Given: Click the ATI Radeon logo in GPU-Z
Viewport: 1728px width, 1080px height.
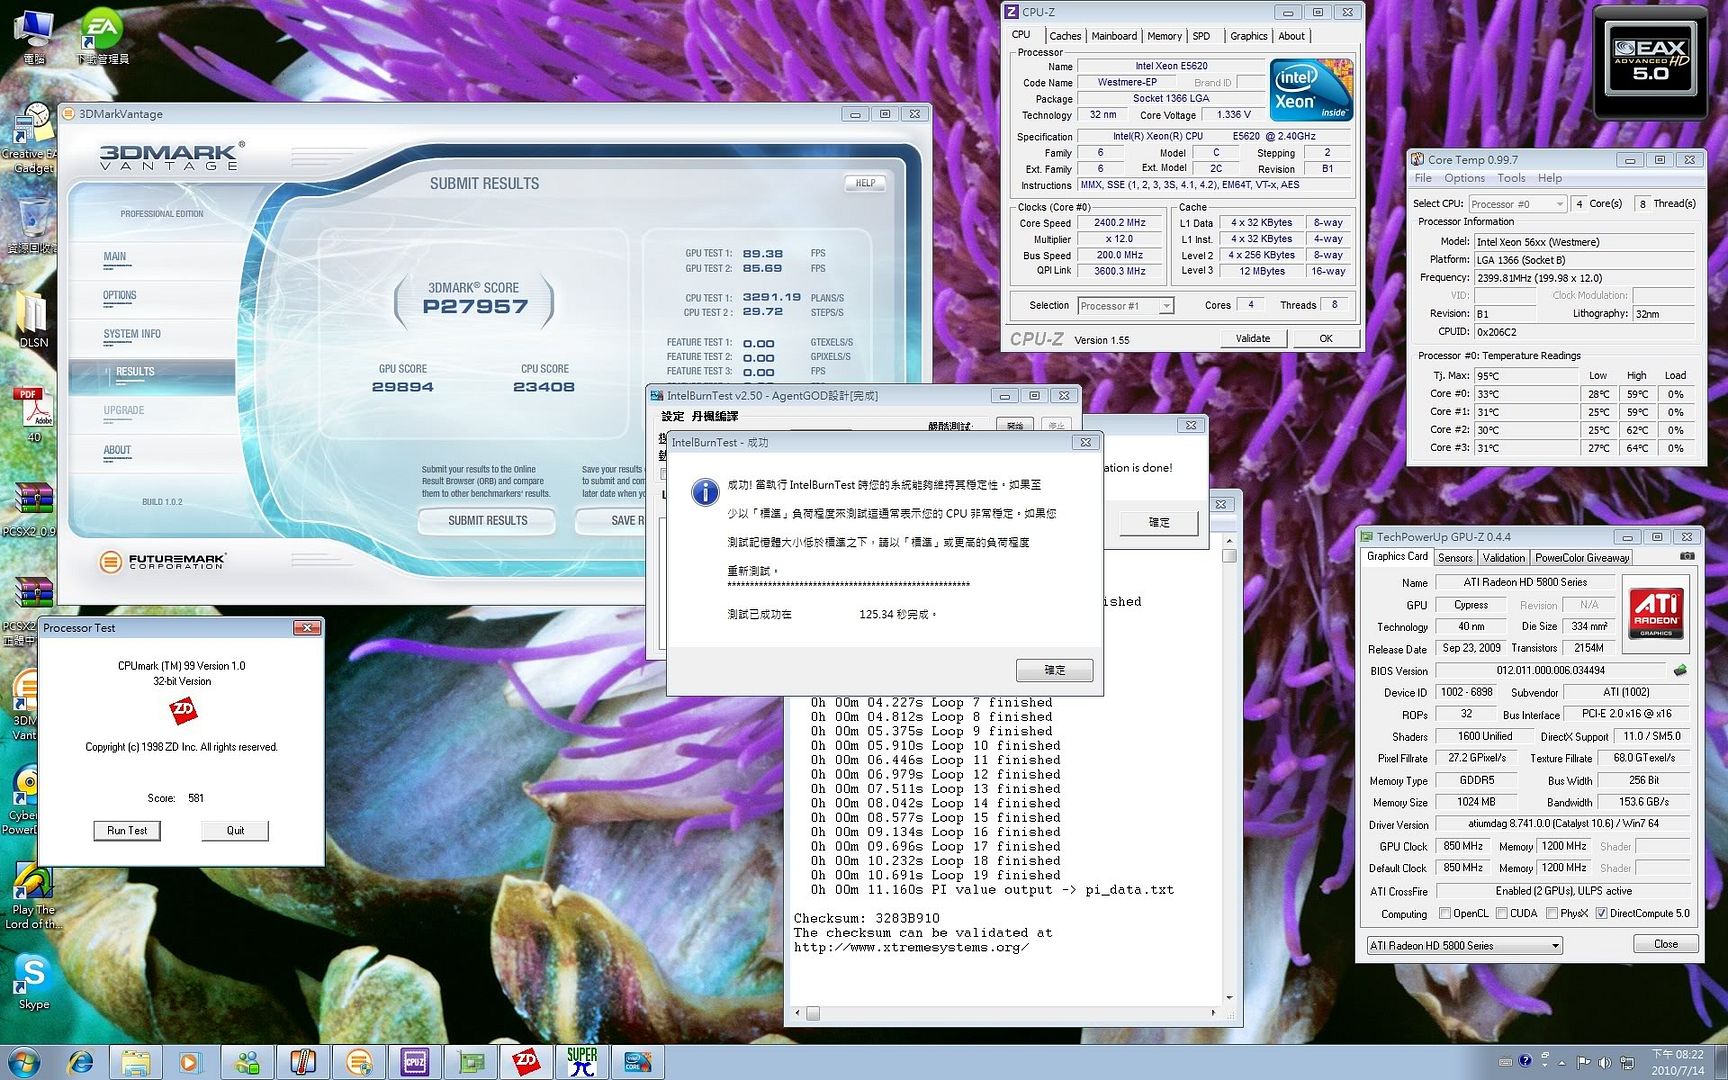Looking at the screenshot, I should 1655,613.
